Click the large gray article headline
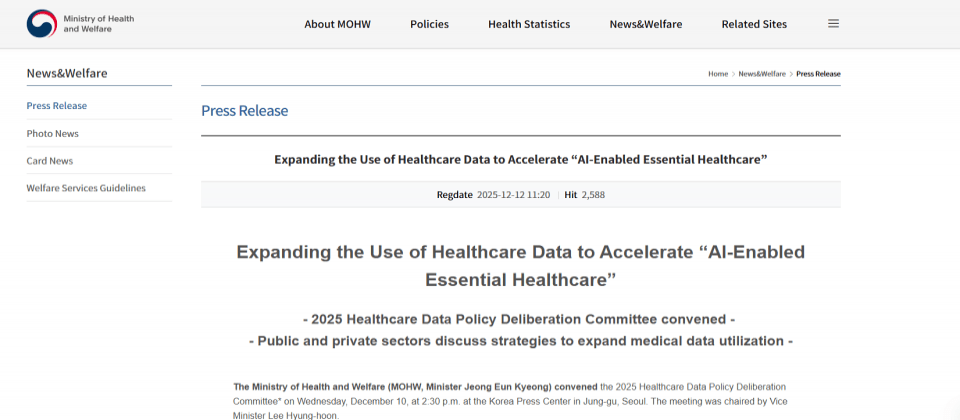 point(520,265)
